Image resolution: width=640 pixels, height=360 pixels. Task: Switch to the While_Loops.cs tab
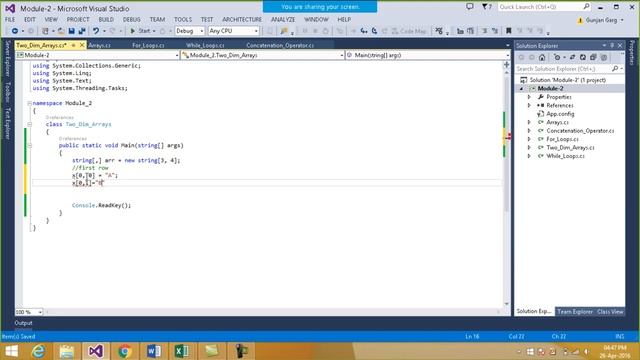(205, 45)
